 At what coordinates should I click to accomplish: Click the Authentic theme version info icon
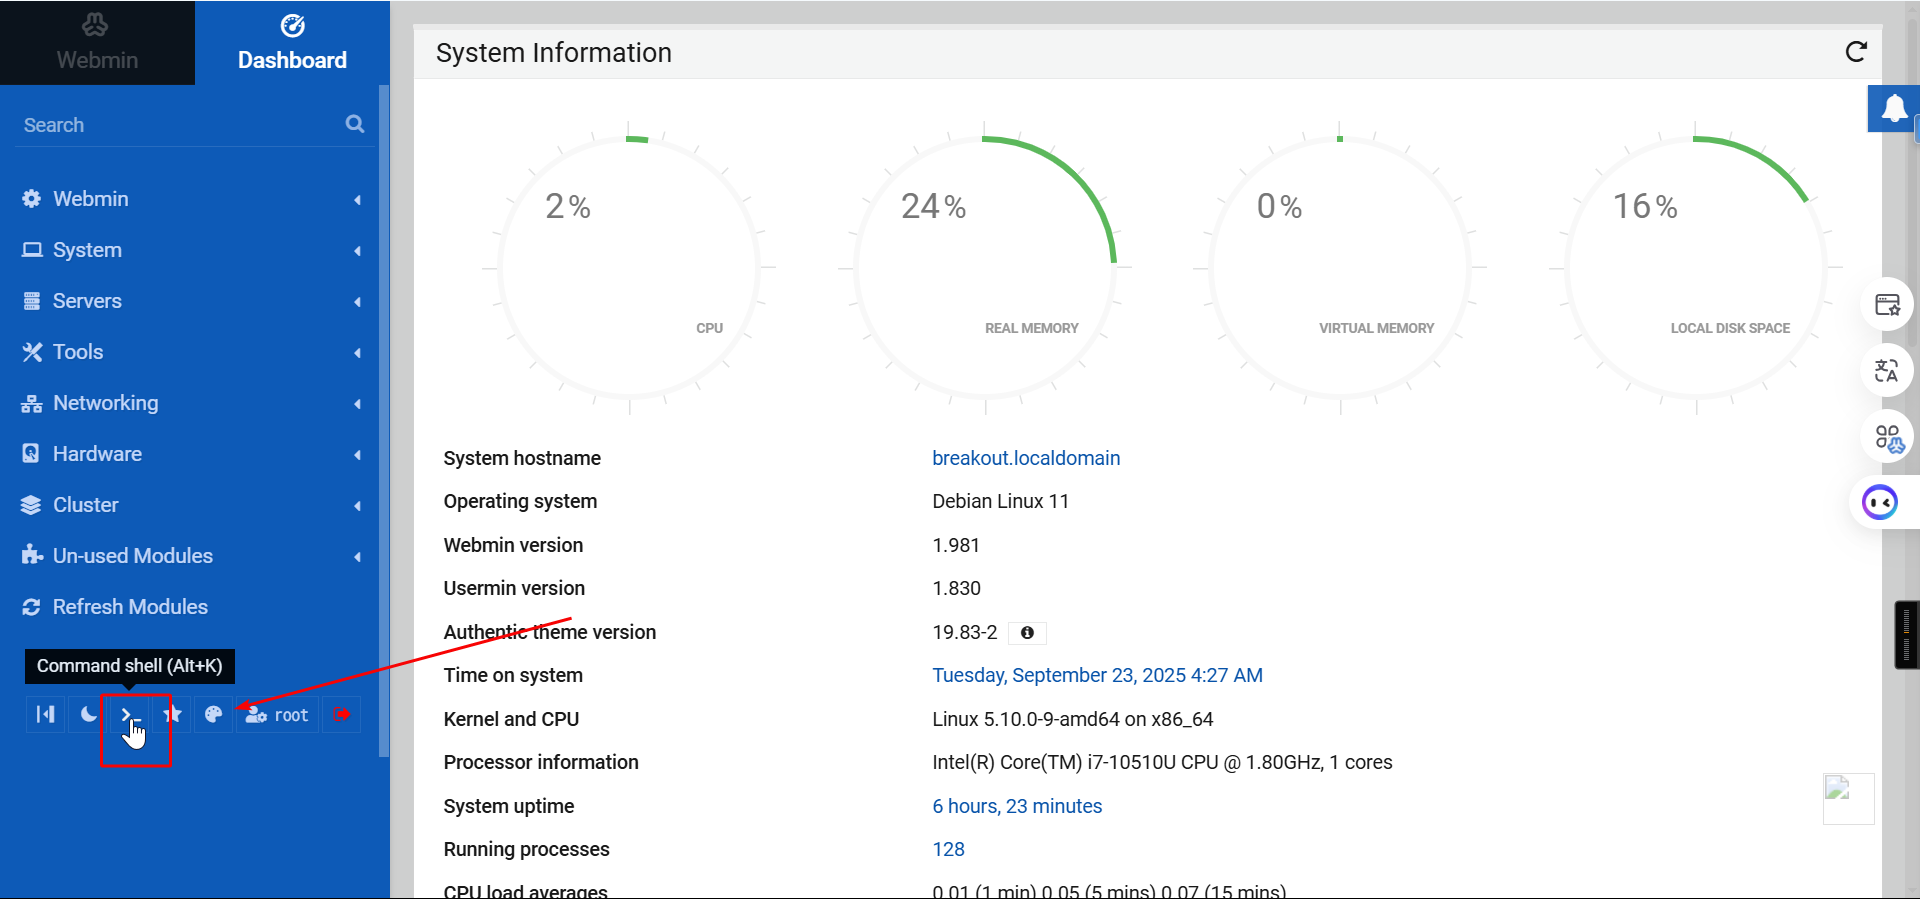tap(1027, 633)
